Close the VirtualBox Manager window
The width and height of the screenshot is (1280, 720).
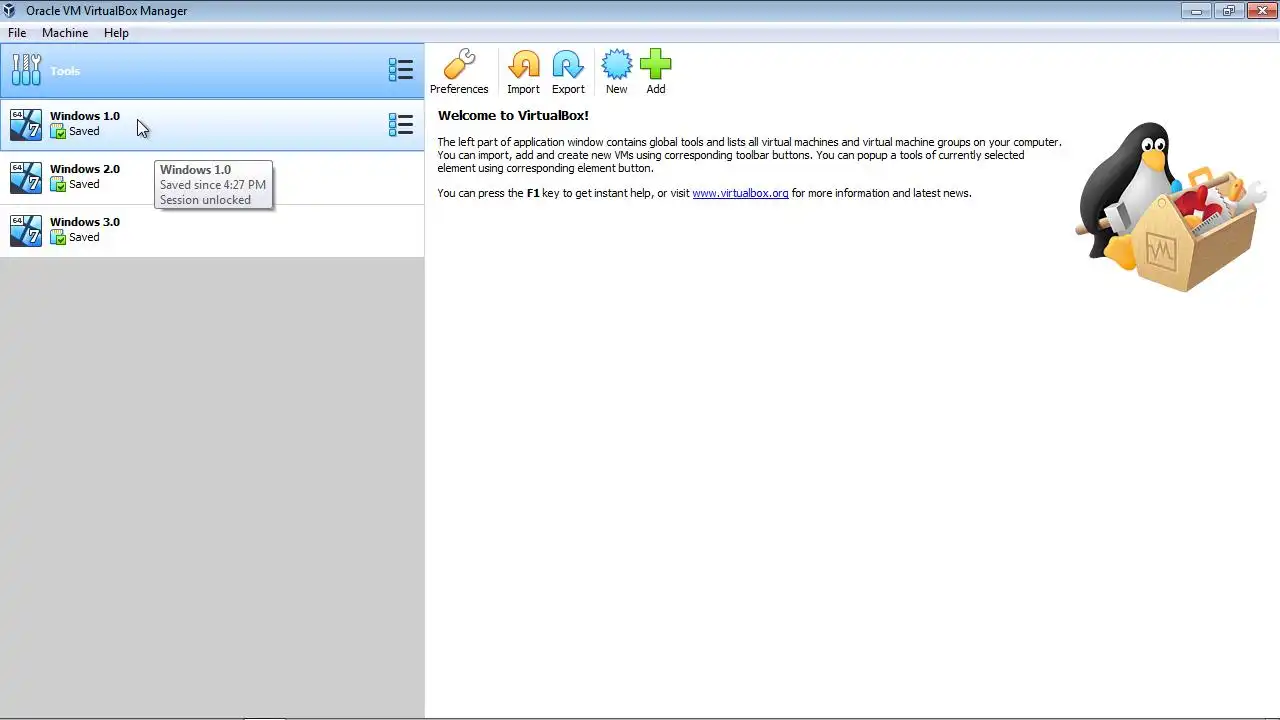pos(1261,11)
